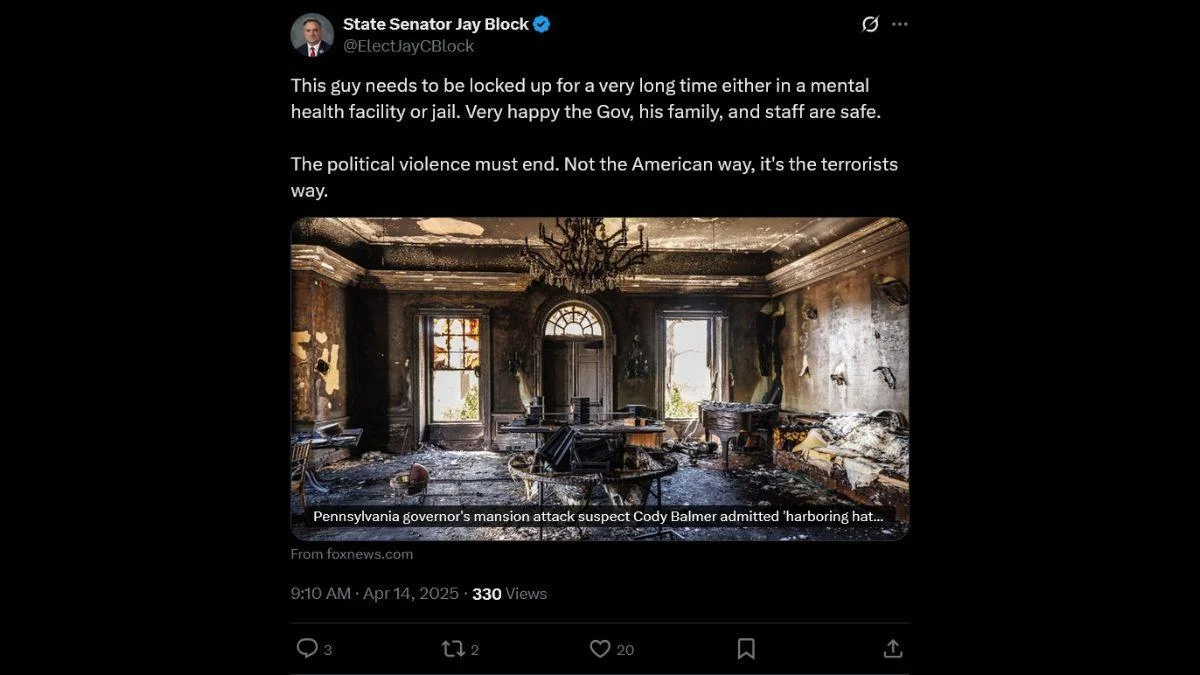Click the reply count number 3
The width and height of the screenshot is (1200, 675).
[328, 650]
